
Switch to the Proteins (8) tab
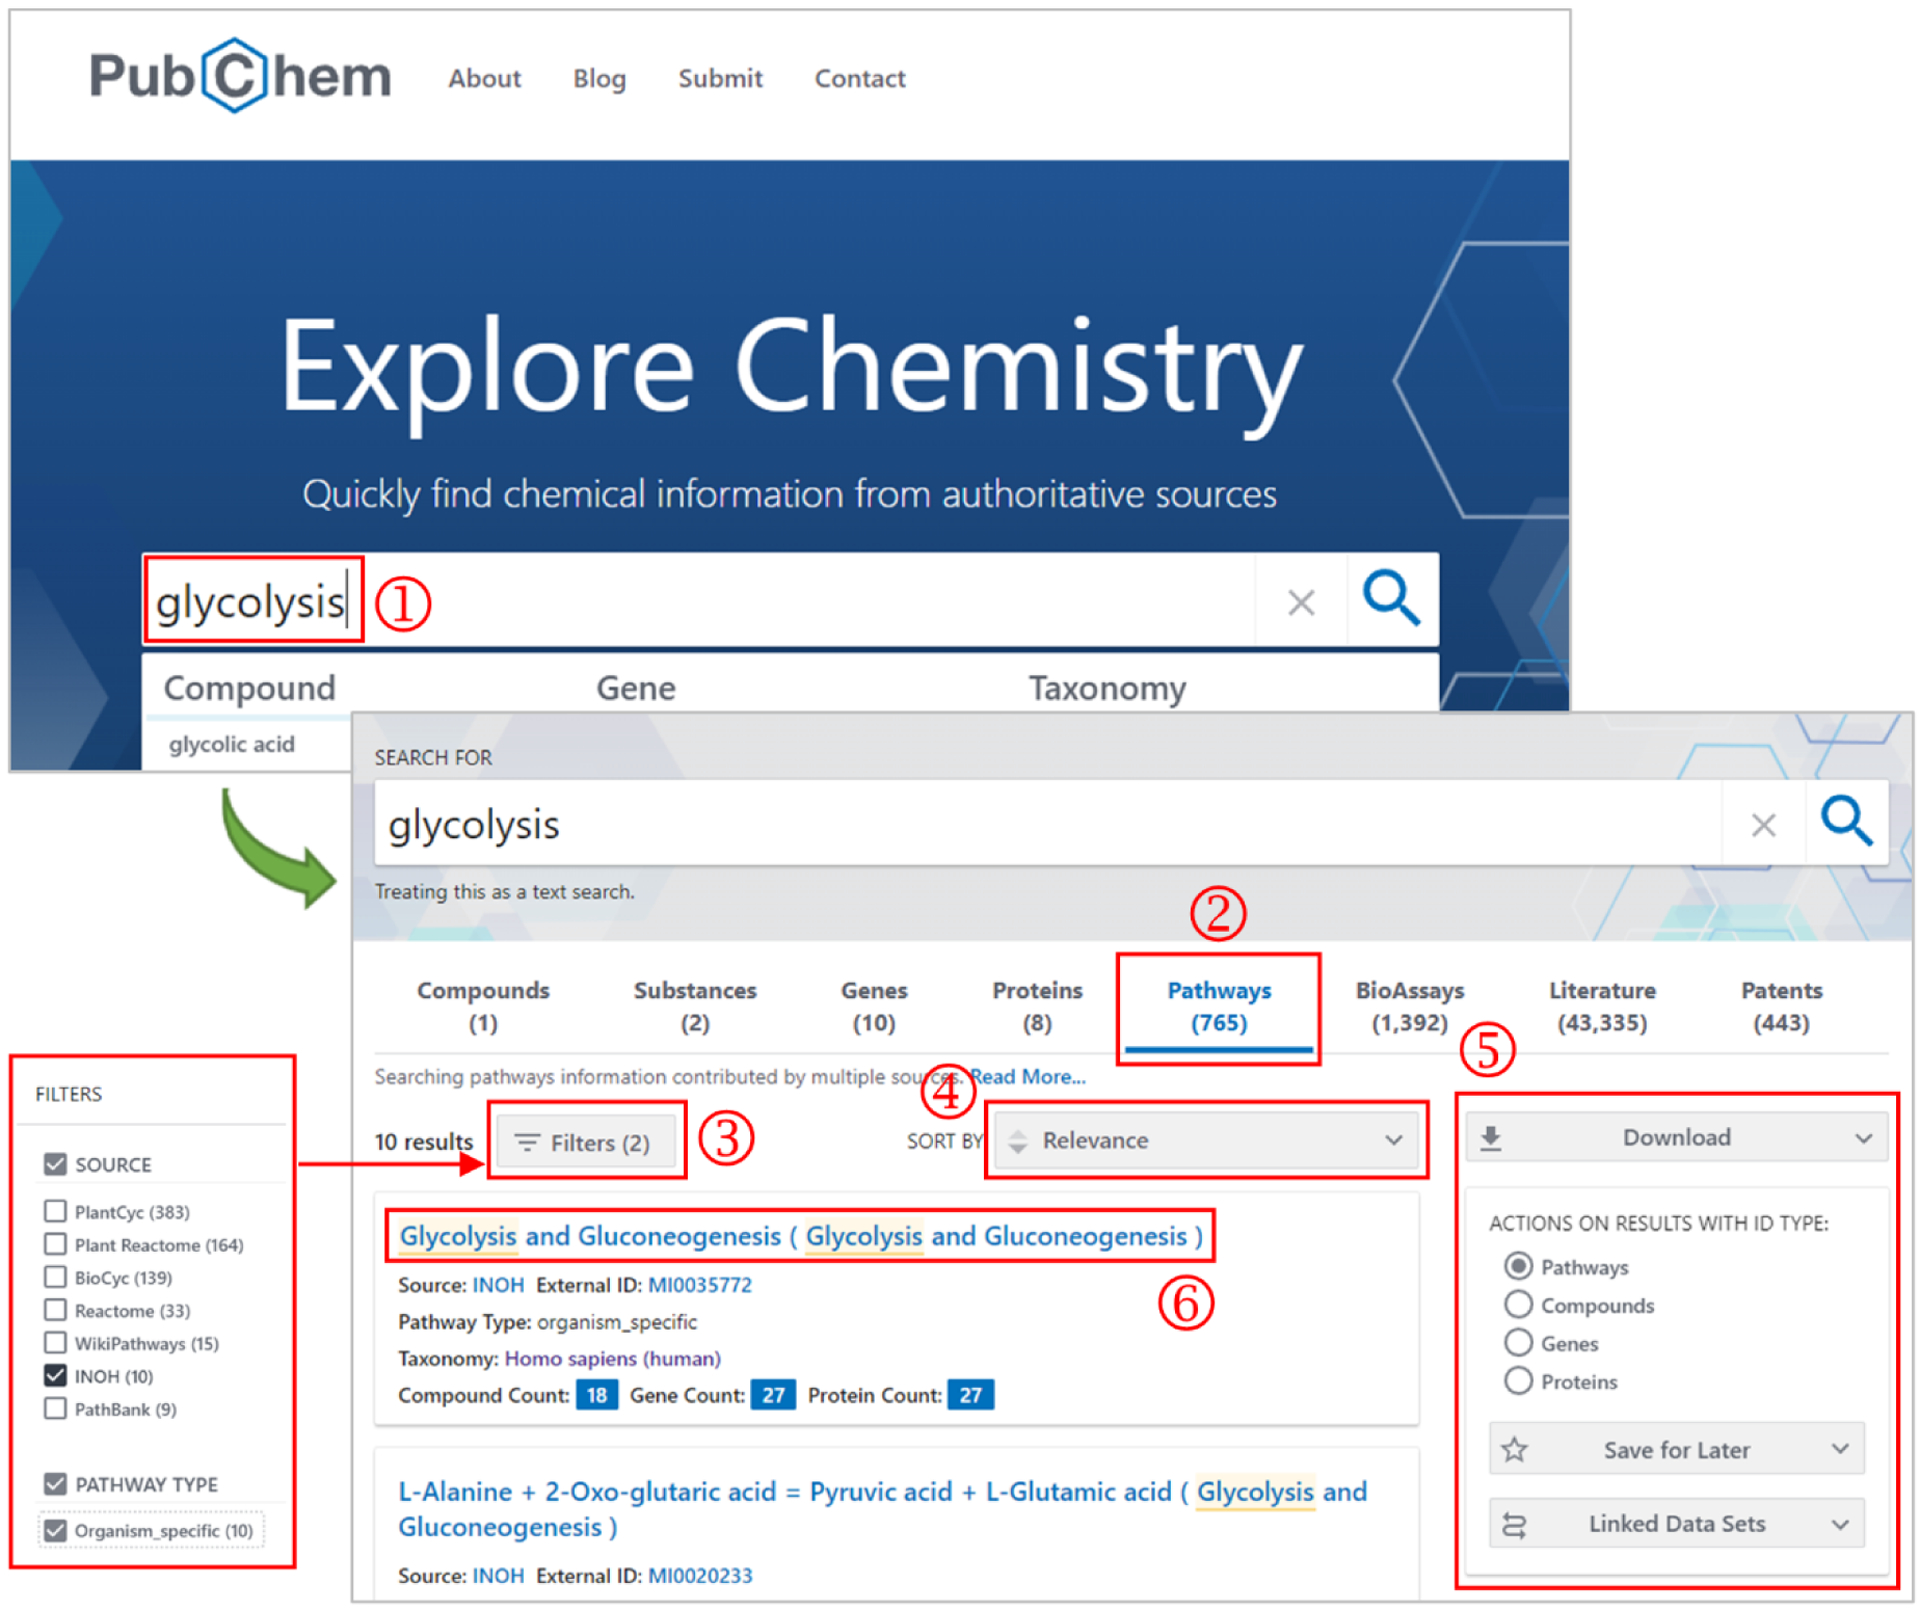tap(1037, 1006)
